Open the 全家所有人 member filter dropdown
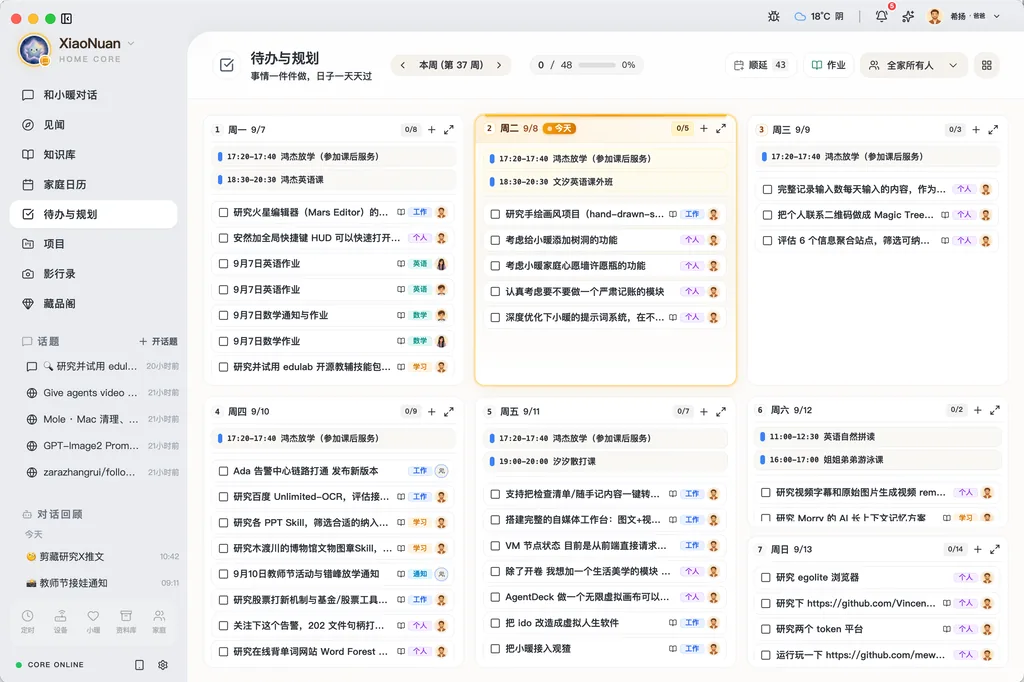The width and height of the screenshot is (1024, 682). pos(914,65)
